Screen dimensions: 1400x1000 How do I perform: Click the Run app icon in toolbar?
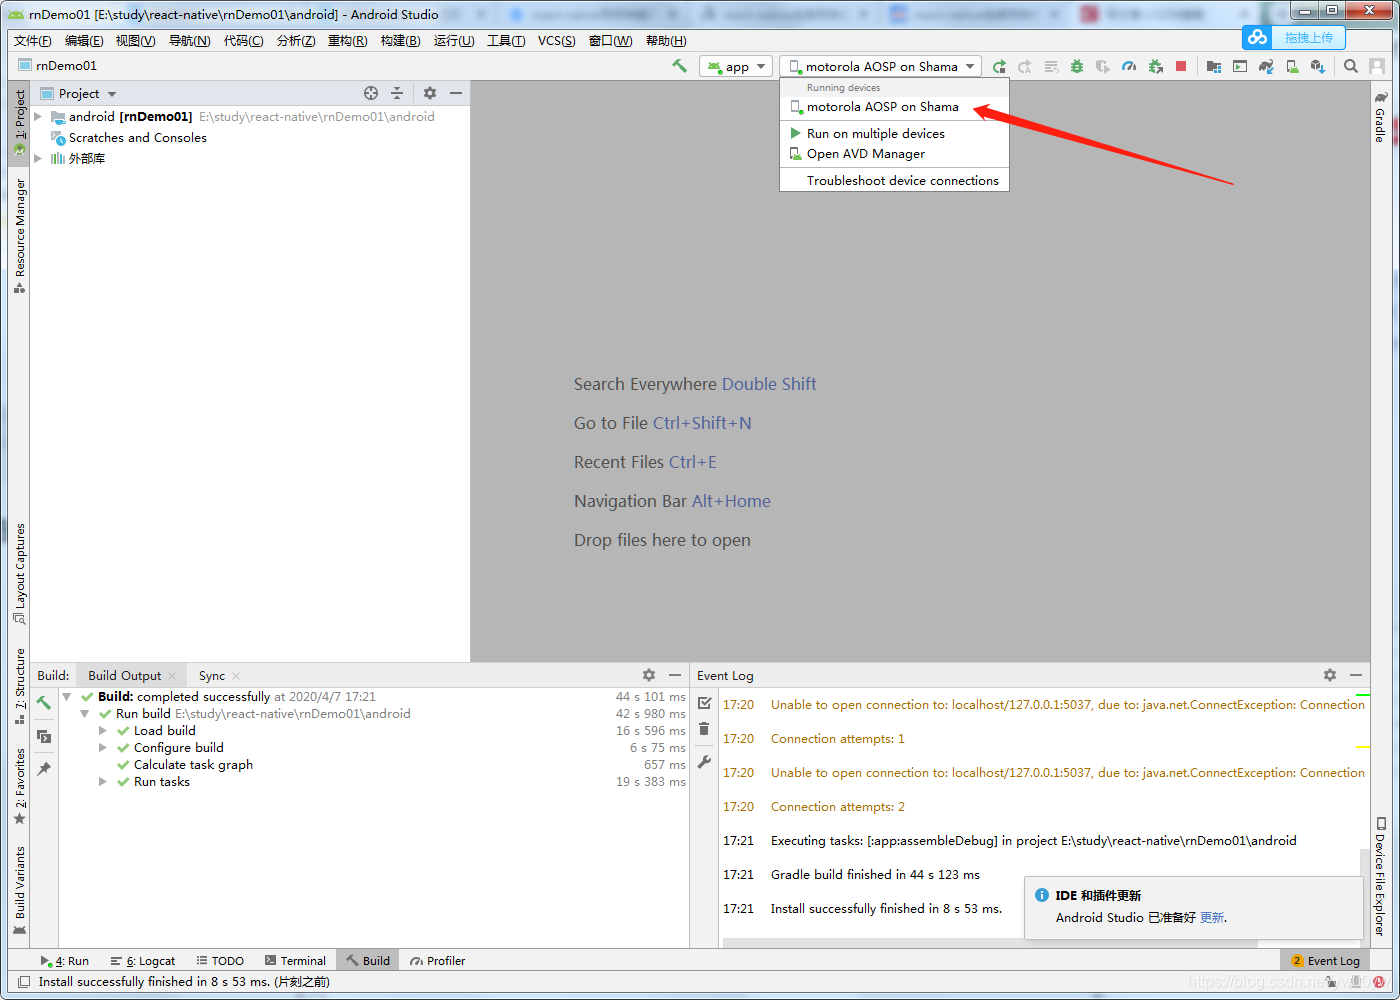pyautogui.click(x=999, y=67)
